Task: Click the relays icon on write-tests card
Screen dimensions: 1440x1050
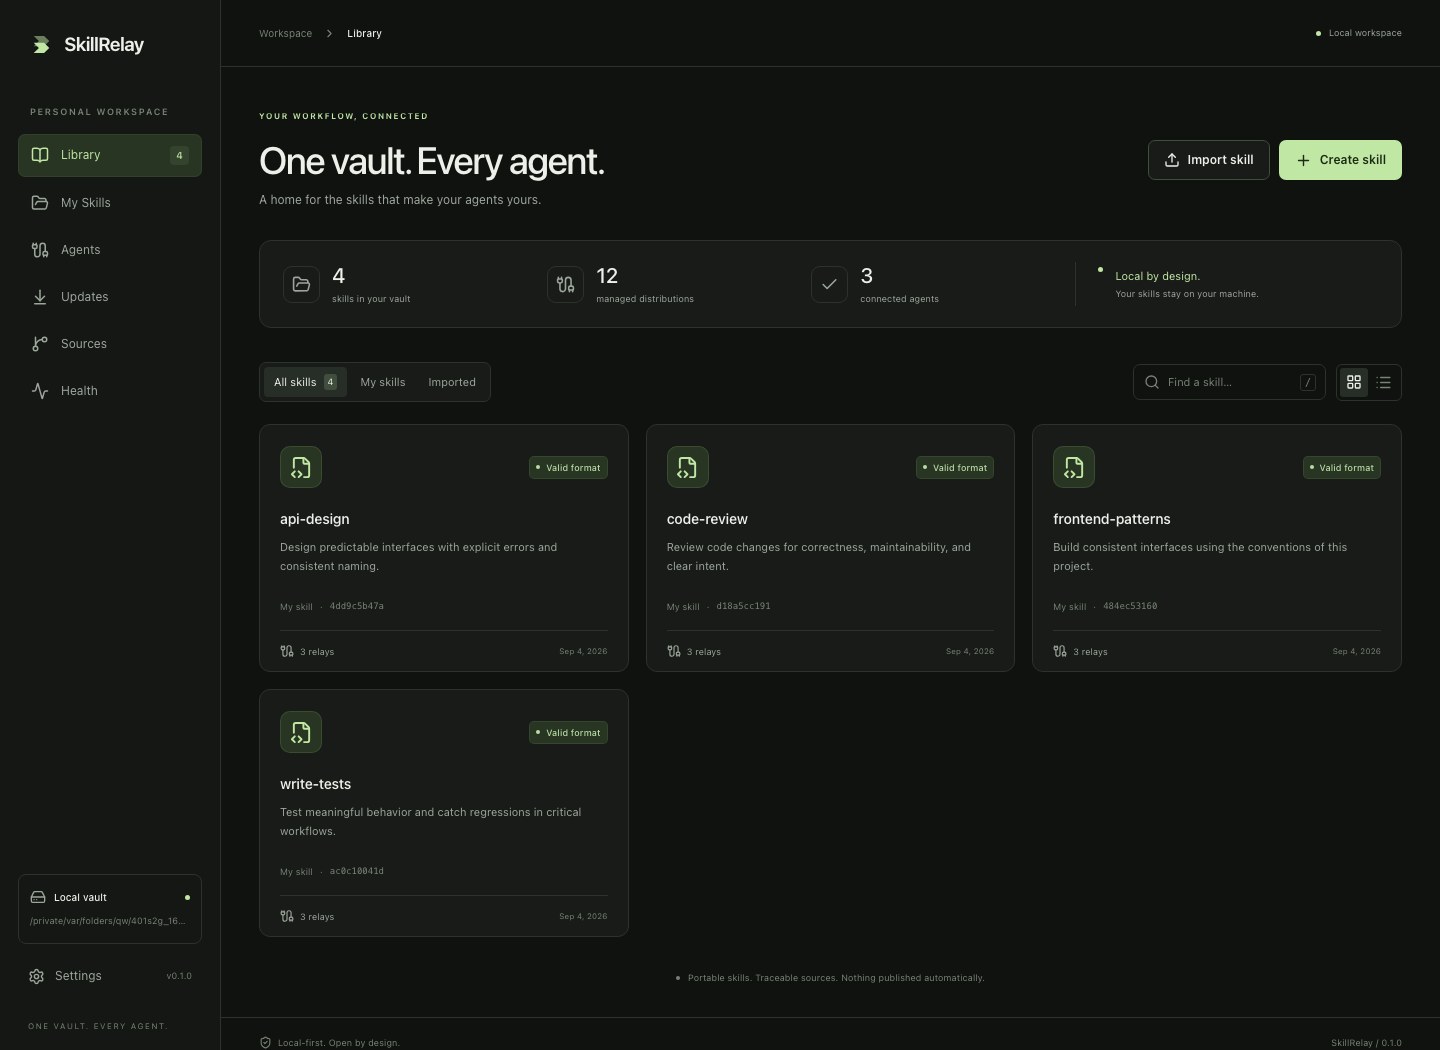Action: pyautogui.click(x=287, y=916)
